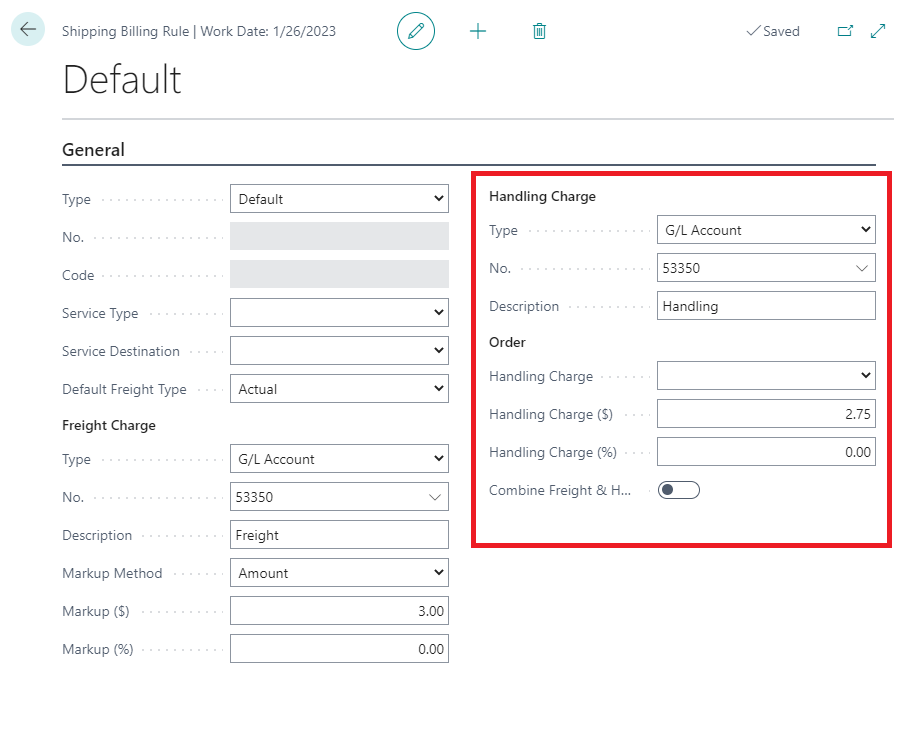The width and height of the screenshot is (902, 730).
Task: Open the Markup Method dropdown
Action: pos(339,573)
